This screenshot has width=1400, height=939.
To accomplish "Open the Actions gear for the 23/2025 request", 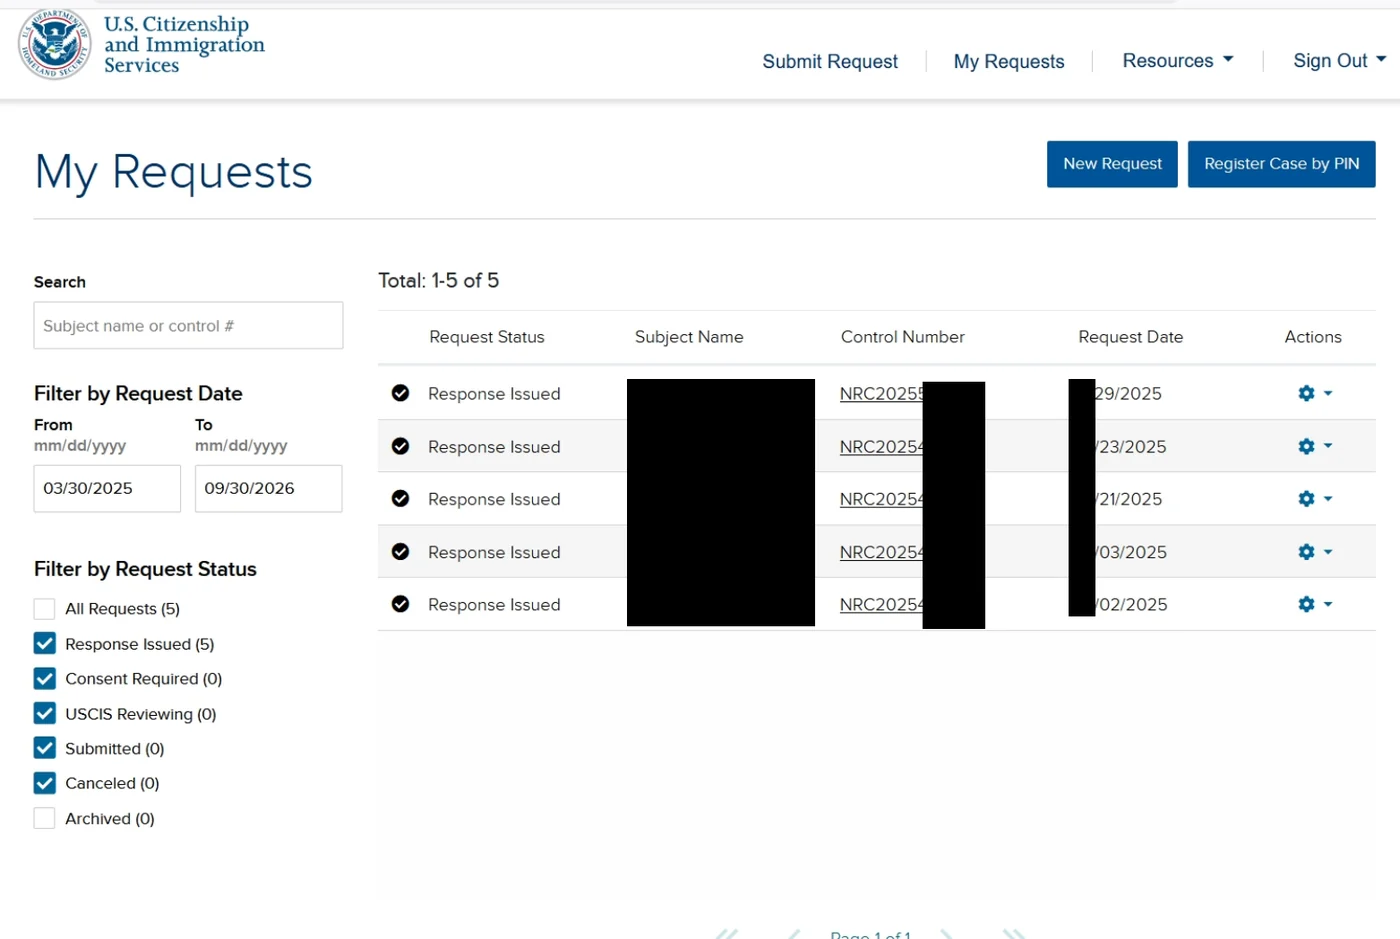I will tap(1314, 446).
